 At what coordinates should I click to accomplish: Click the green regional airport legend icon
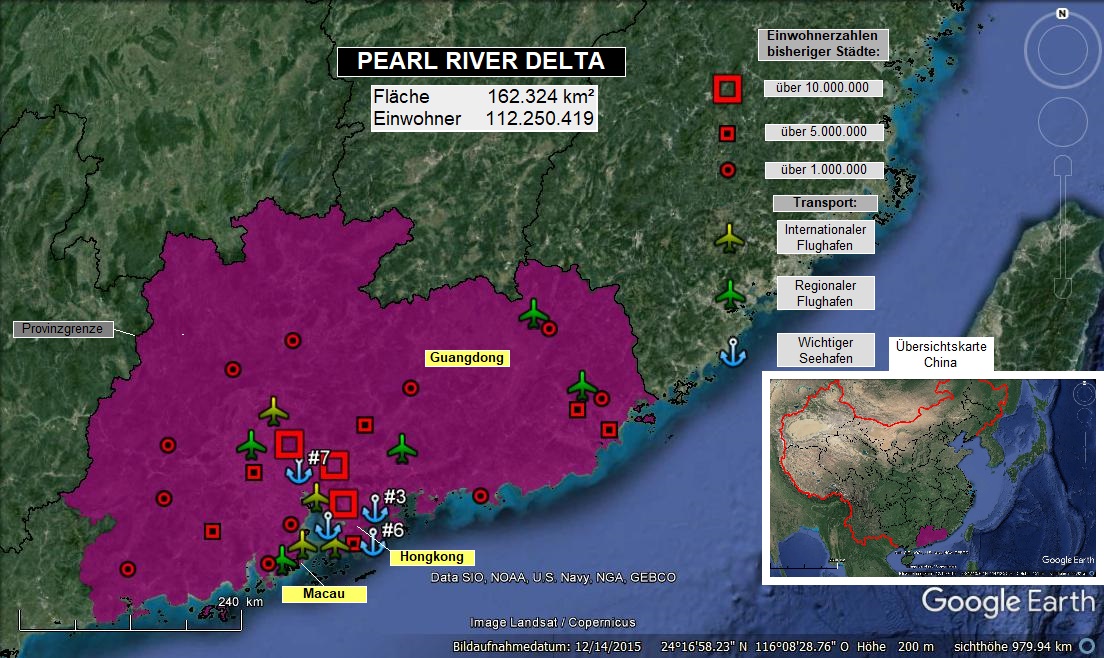(731, 293)
